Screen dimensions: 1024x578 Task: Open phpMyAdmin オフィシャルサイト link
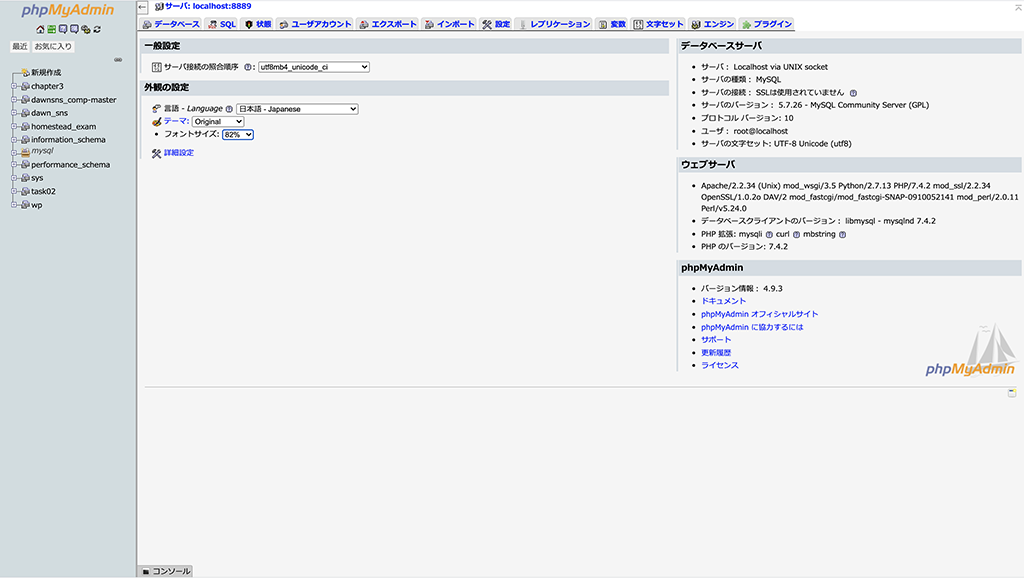coord(760,314)
